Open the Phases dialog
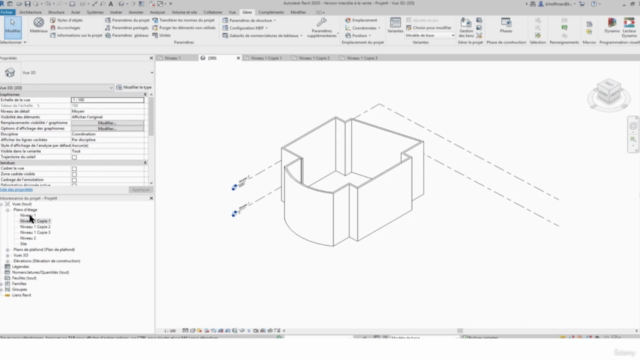The height and width of the screenshot is (360, 640). tap(506, 25)
